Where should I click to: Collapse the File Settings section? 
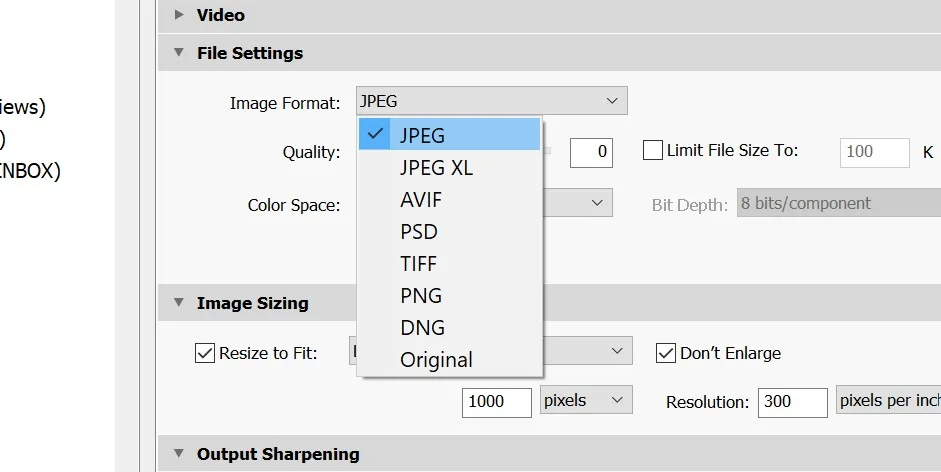coord(179,52)
